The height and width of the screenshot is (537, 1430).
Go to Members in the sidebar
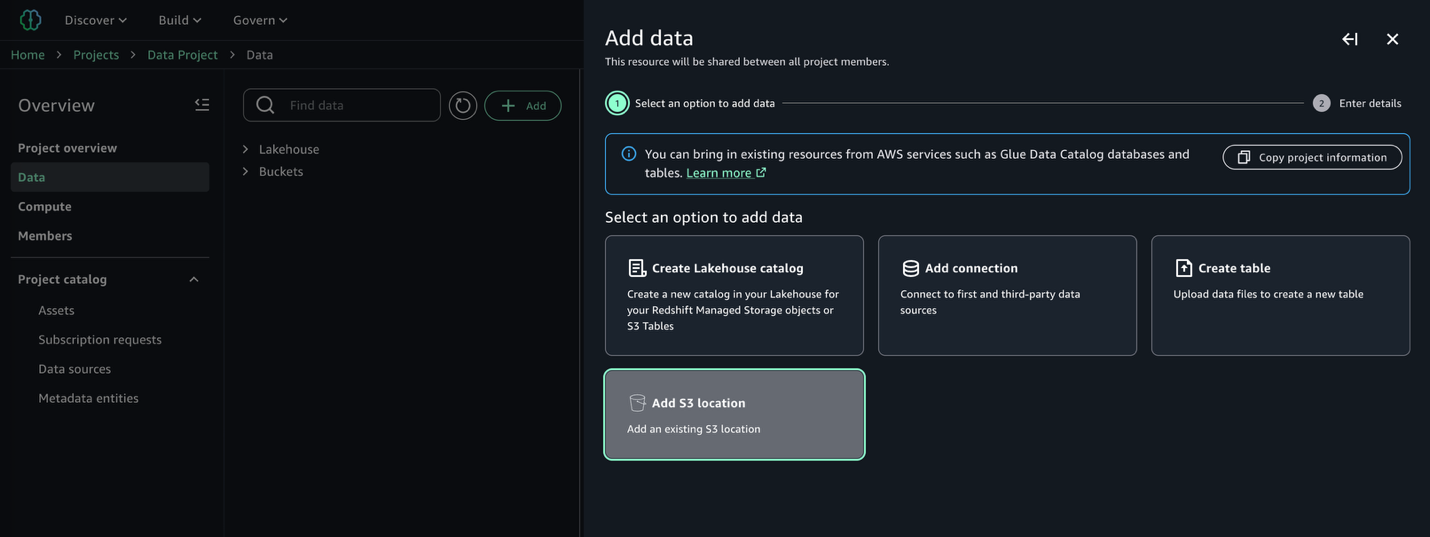coord(45,236)
